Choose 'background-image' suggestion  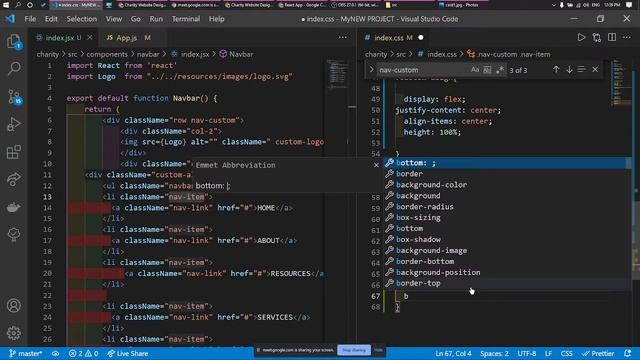[507, 251]
